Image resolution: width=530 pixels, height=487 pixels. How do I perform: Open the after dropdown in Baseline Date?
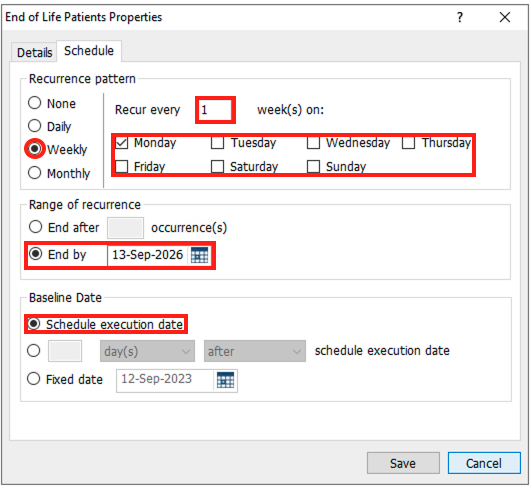[255, 351]
